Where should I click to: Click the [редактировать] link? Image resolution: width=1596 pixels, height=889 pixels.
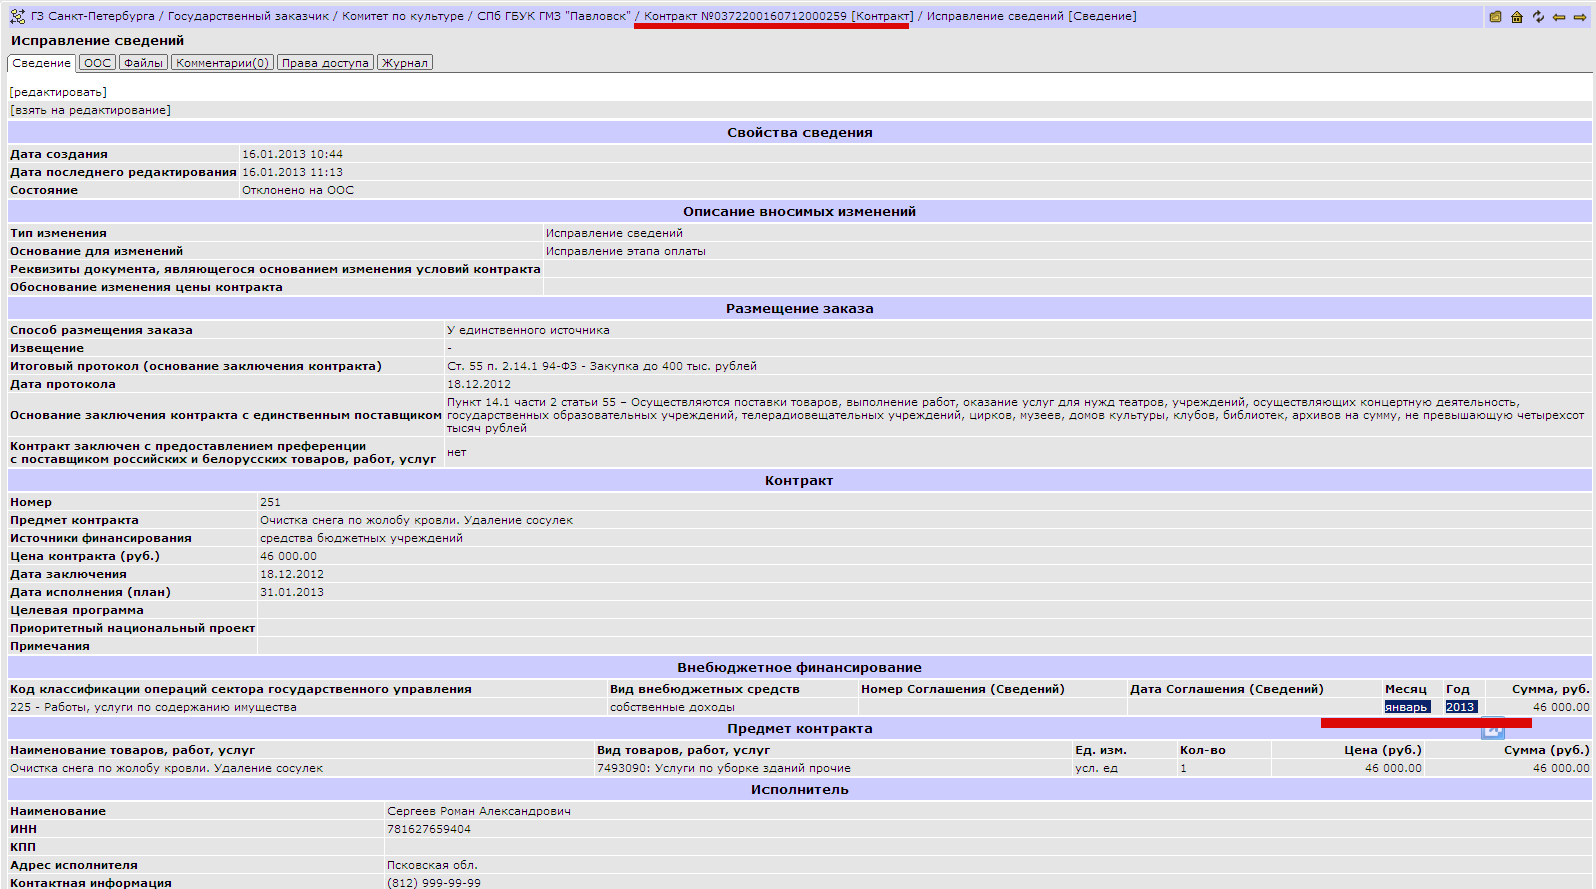[58, 92]
